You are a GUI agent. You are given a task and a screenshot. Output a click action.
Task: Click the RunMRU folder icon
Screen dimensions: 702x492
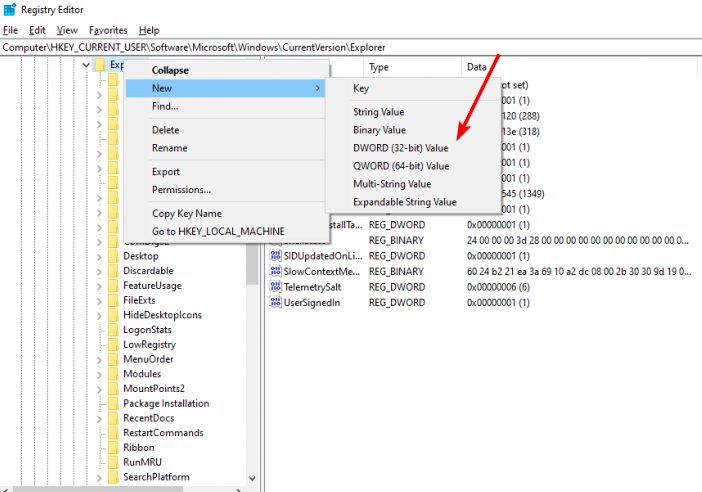coord(113,462)
